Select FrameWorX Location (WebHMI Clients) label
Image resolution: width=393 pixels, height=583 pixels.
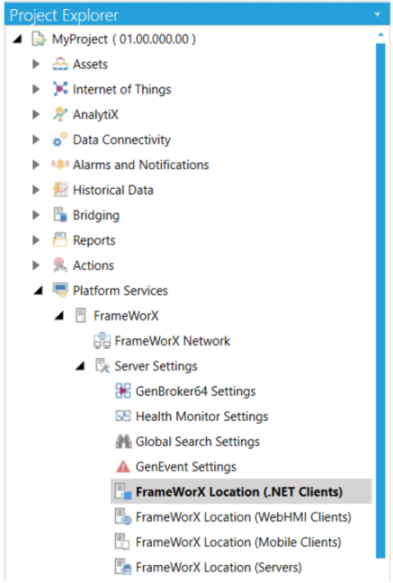(x=244, y=517)
